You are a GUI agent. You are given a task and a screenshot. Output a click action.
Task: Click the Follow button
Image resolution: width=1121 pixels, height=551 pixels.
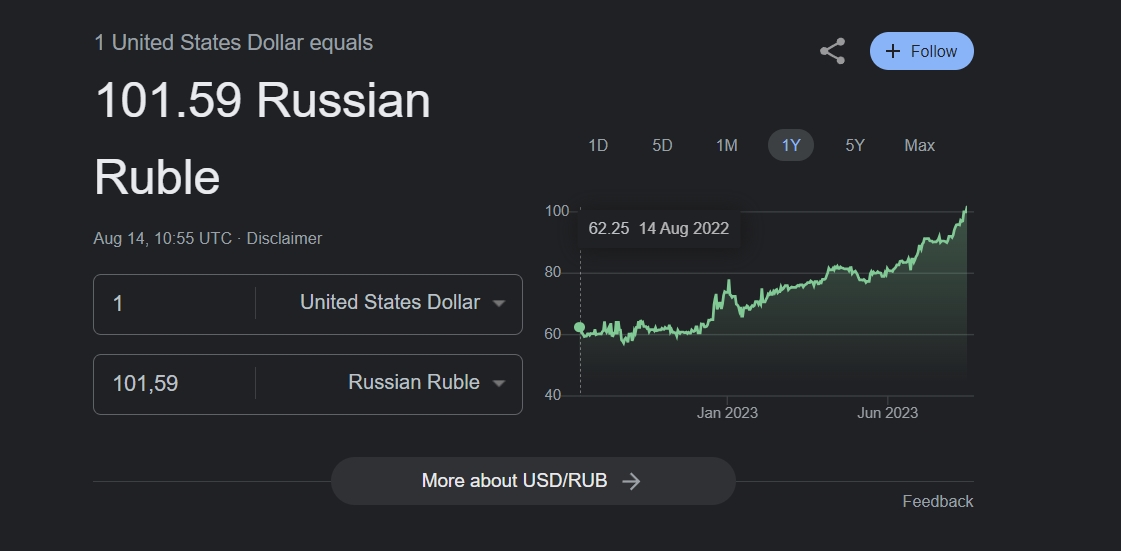(x=921, y=51)
